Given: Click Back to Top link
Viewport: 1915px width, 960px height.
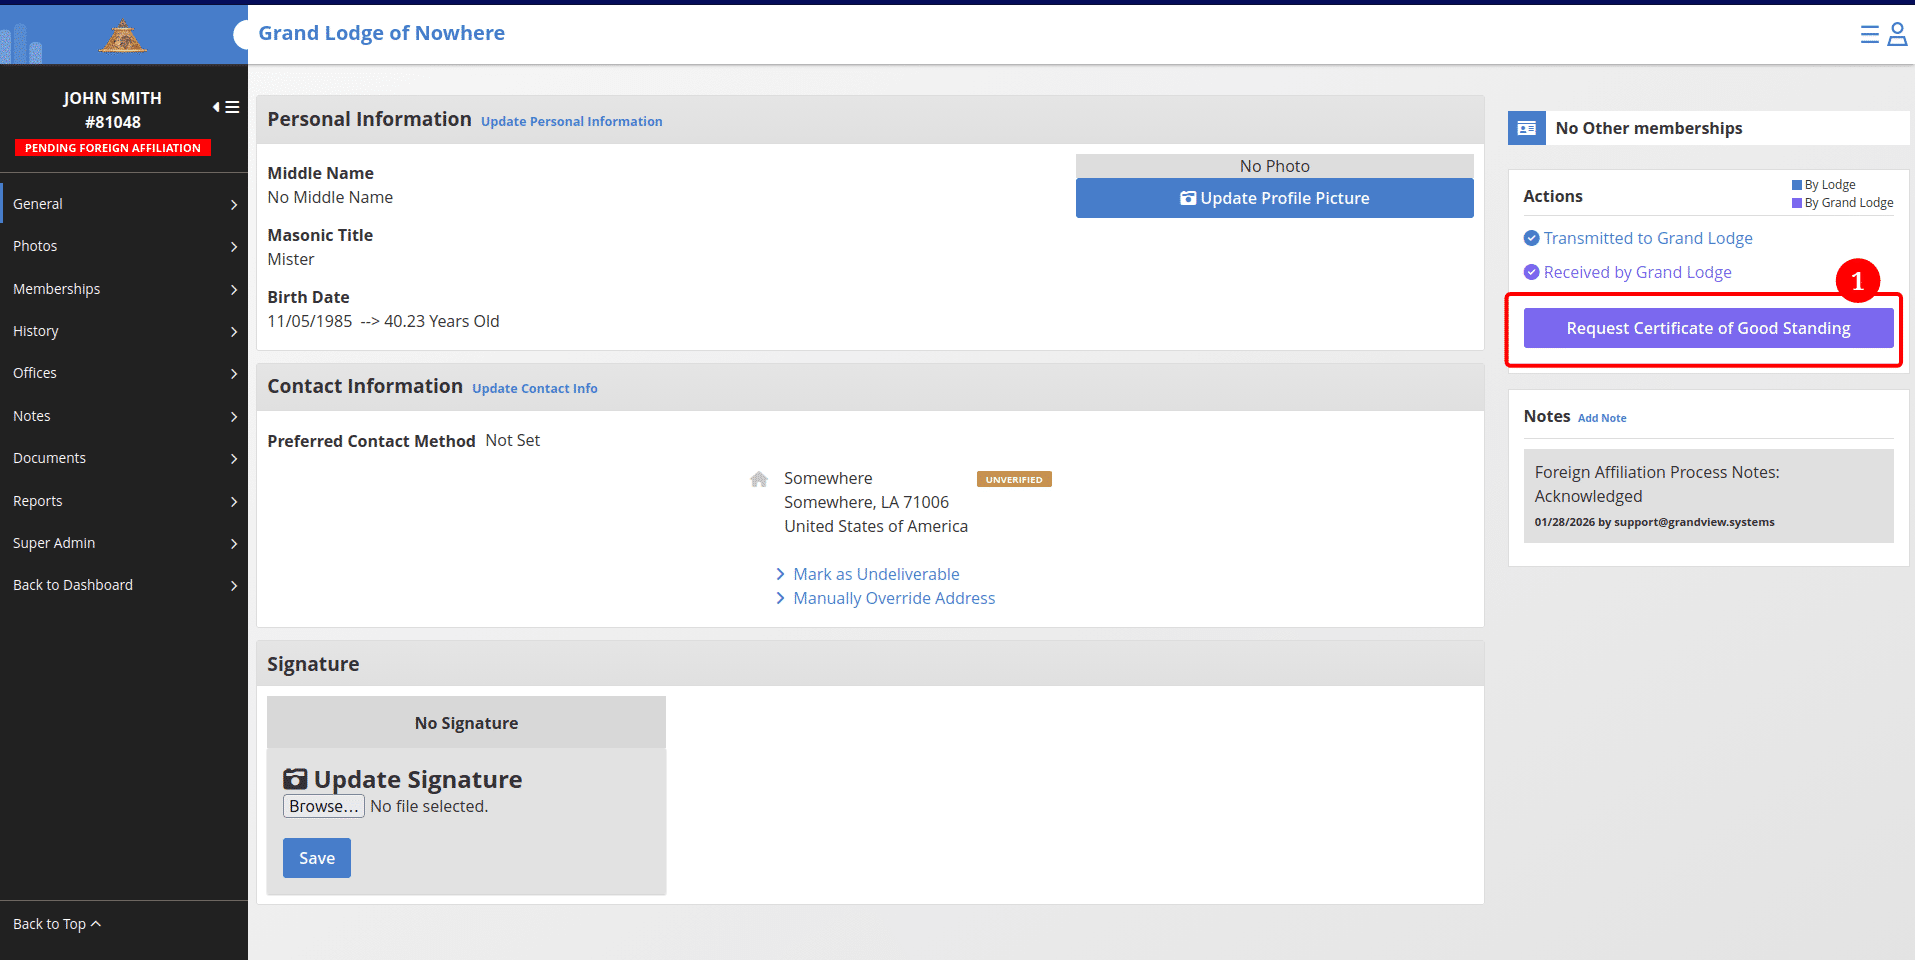Looking at the screenshot, I should click(57, 924).
